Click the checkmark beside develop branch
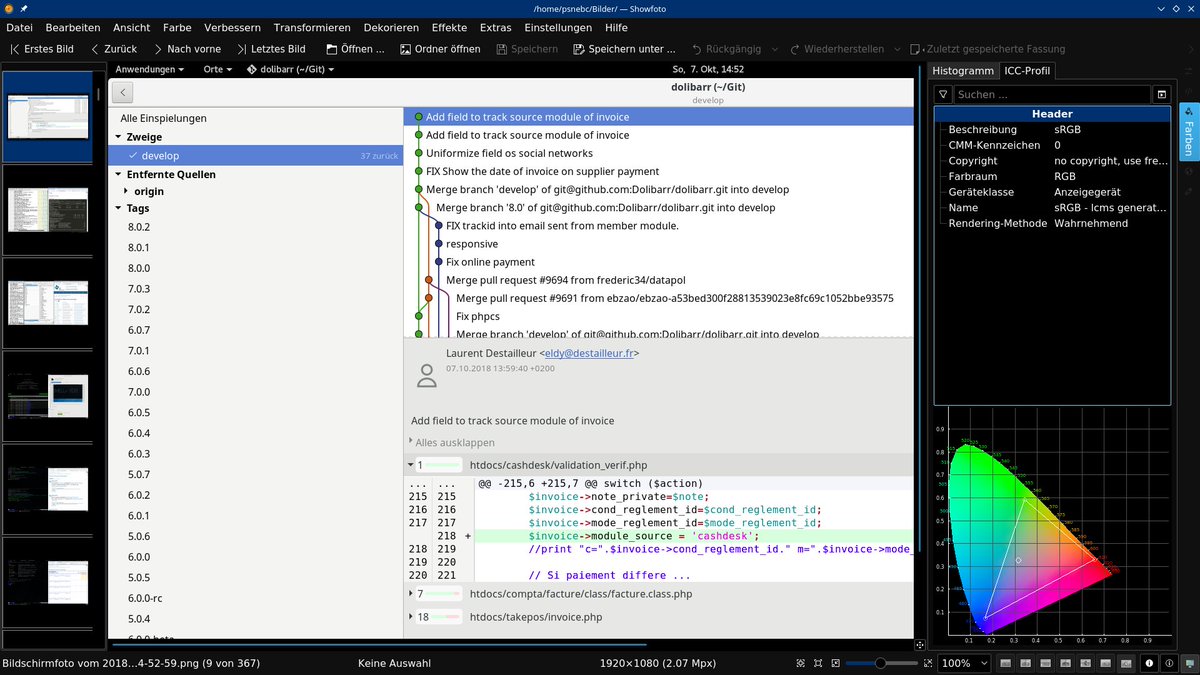This screenshot has height=675, width=1200. coord(132,156)
